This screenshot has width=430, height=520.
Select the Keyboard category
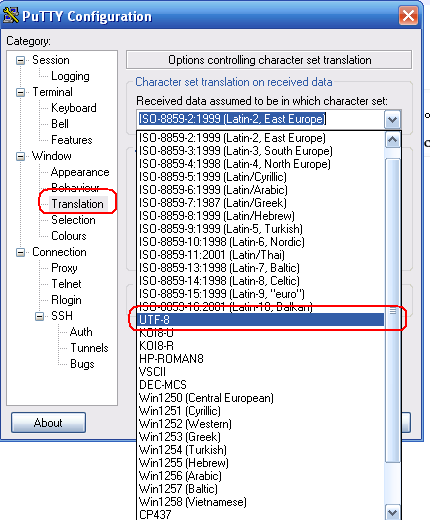(x=74, y=108)
